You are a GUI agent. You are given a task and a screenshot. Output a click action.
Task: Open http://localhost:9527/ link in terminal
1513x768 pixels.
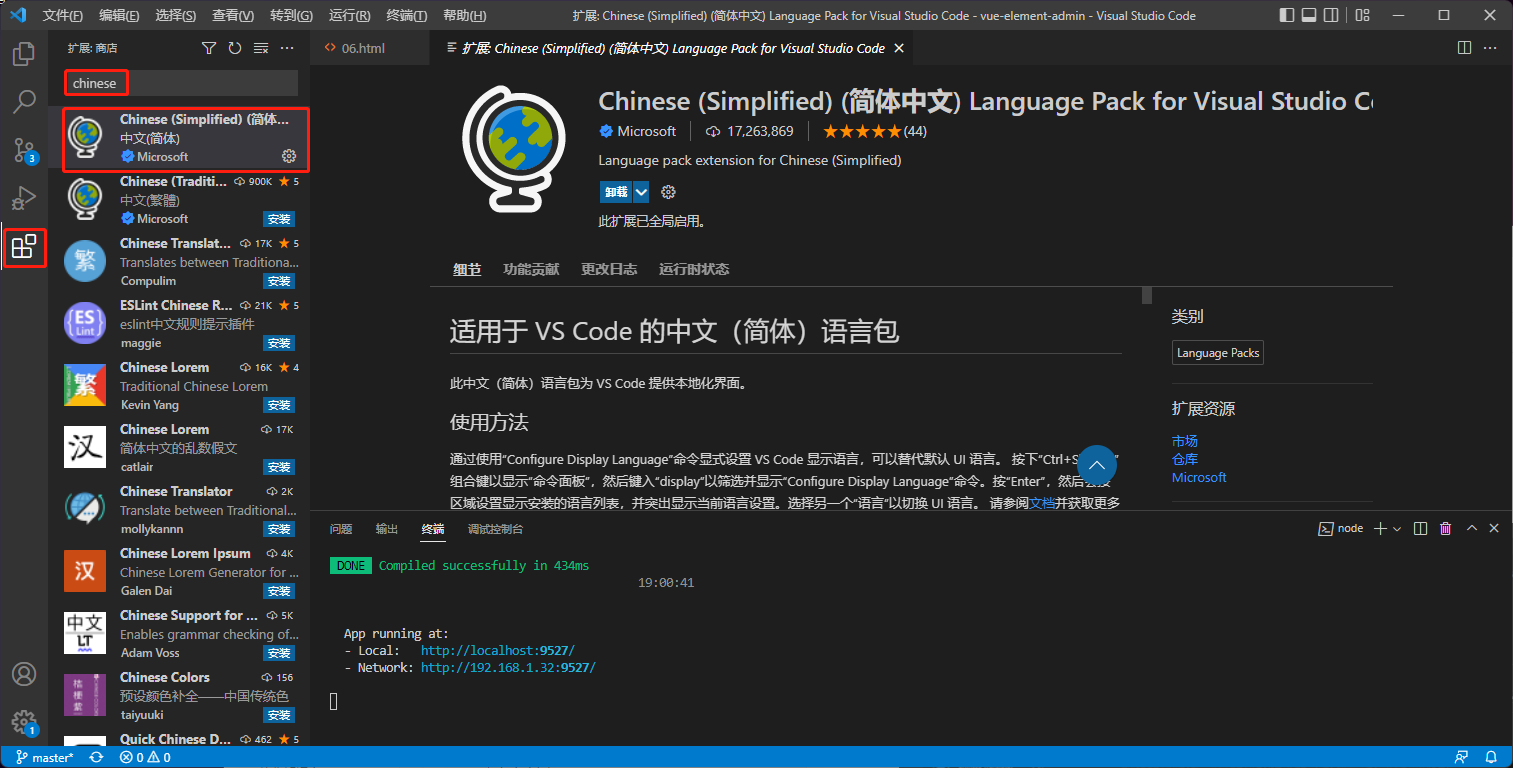[x=497, y=650]
